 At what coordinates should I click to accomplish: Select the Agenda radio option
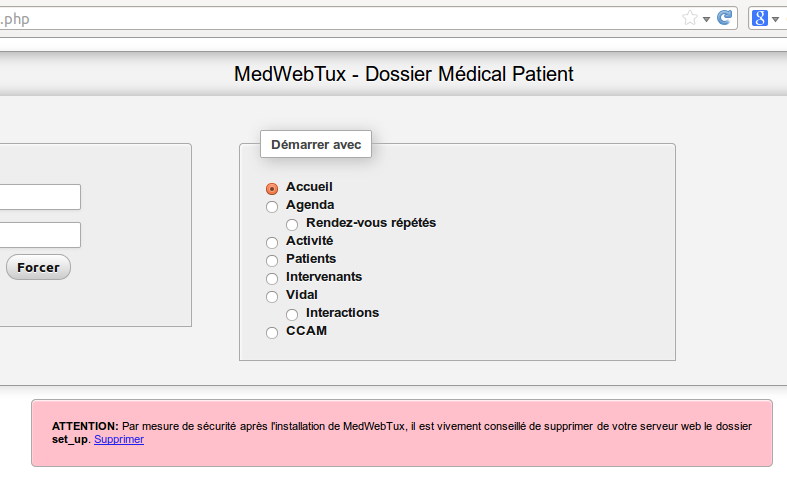[272, 207]
